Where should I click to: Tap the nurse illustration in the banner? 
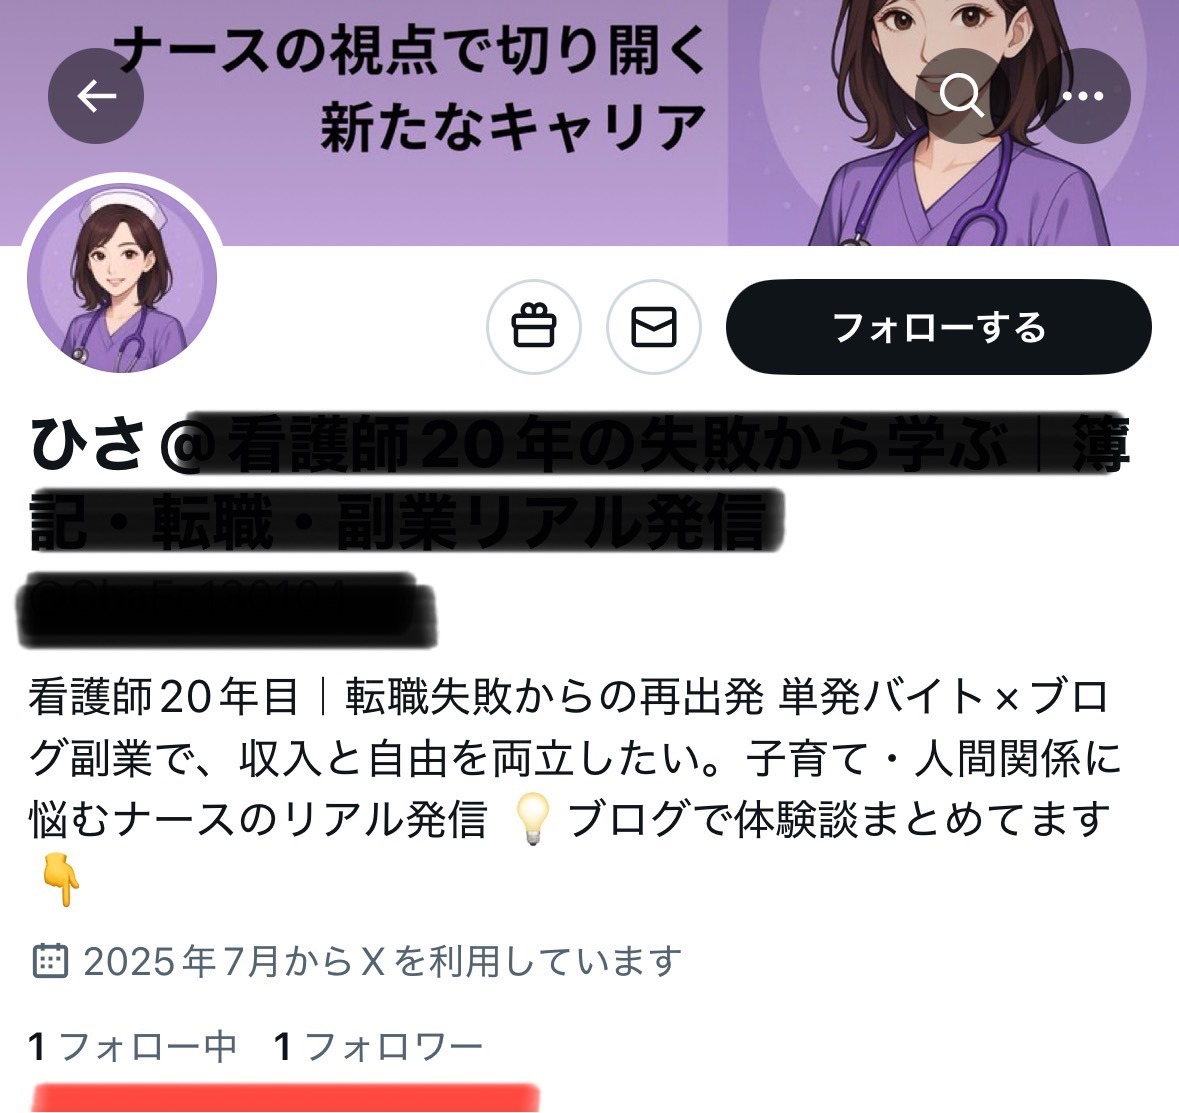[x=955, y=123]
